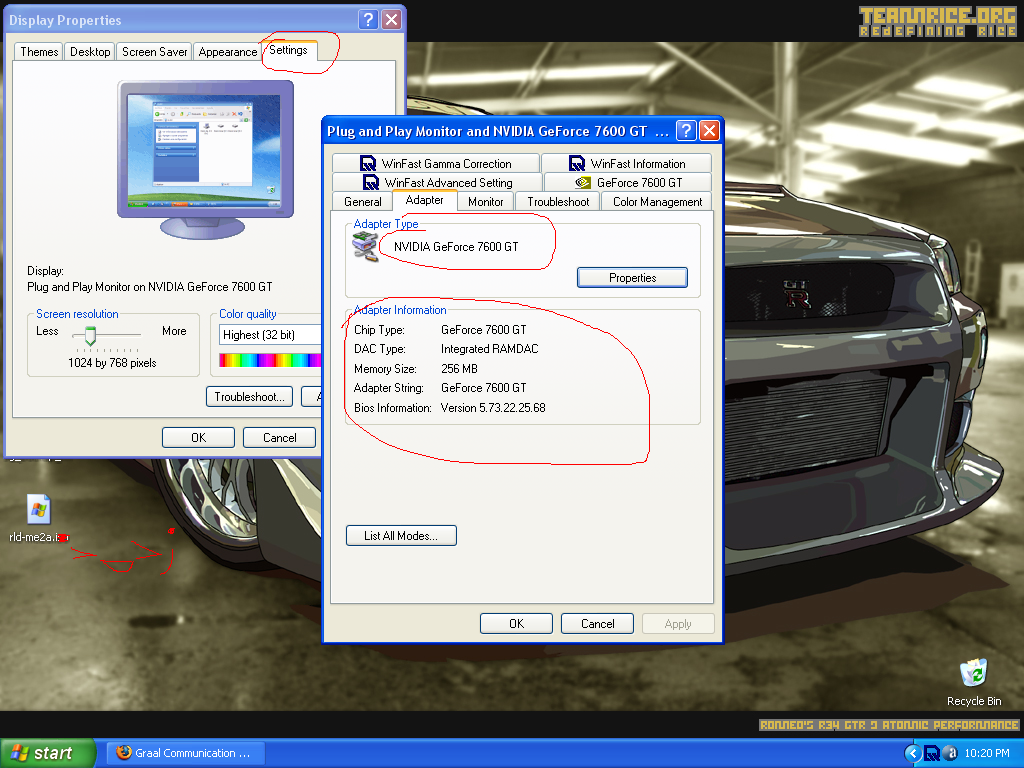Click the 'Adapter String:' label

[x=389, y=388]
